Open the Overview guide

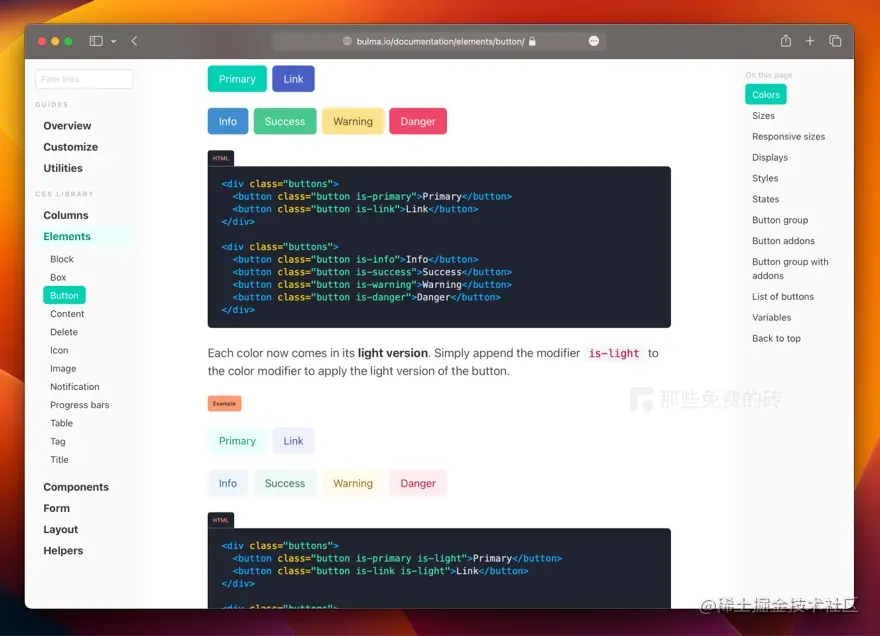[x=67, y=126]
